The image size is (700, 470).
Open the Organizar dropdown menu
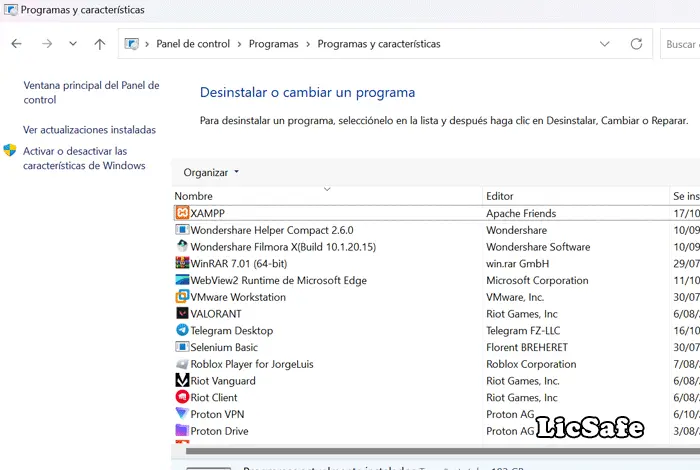pyautogui.click(x=211, y=172)
